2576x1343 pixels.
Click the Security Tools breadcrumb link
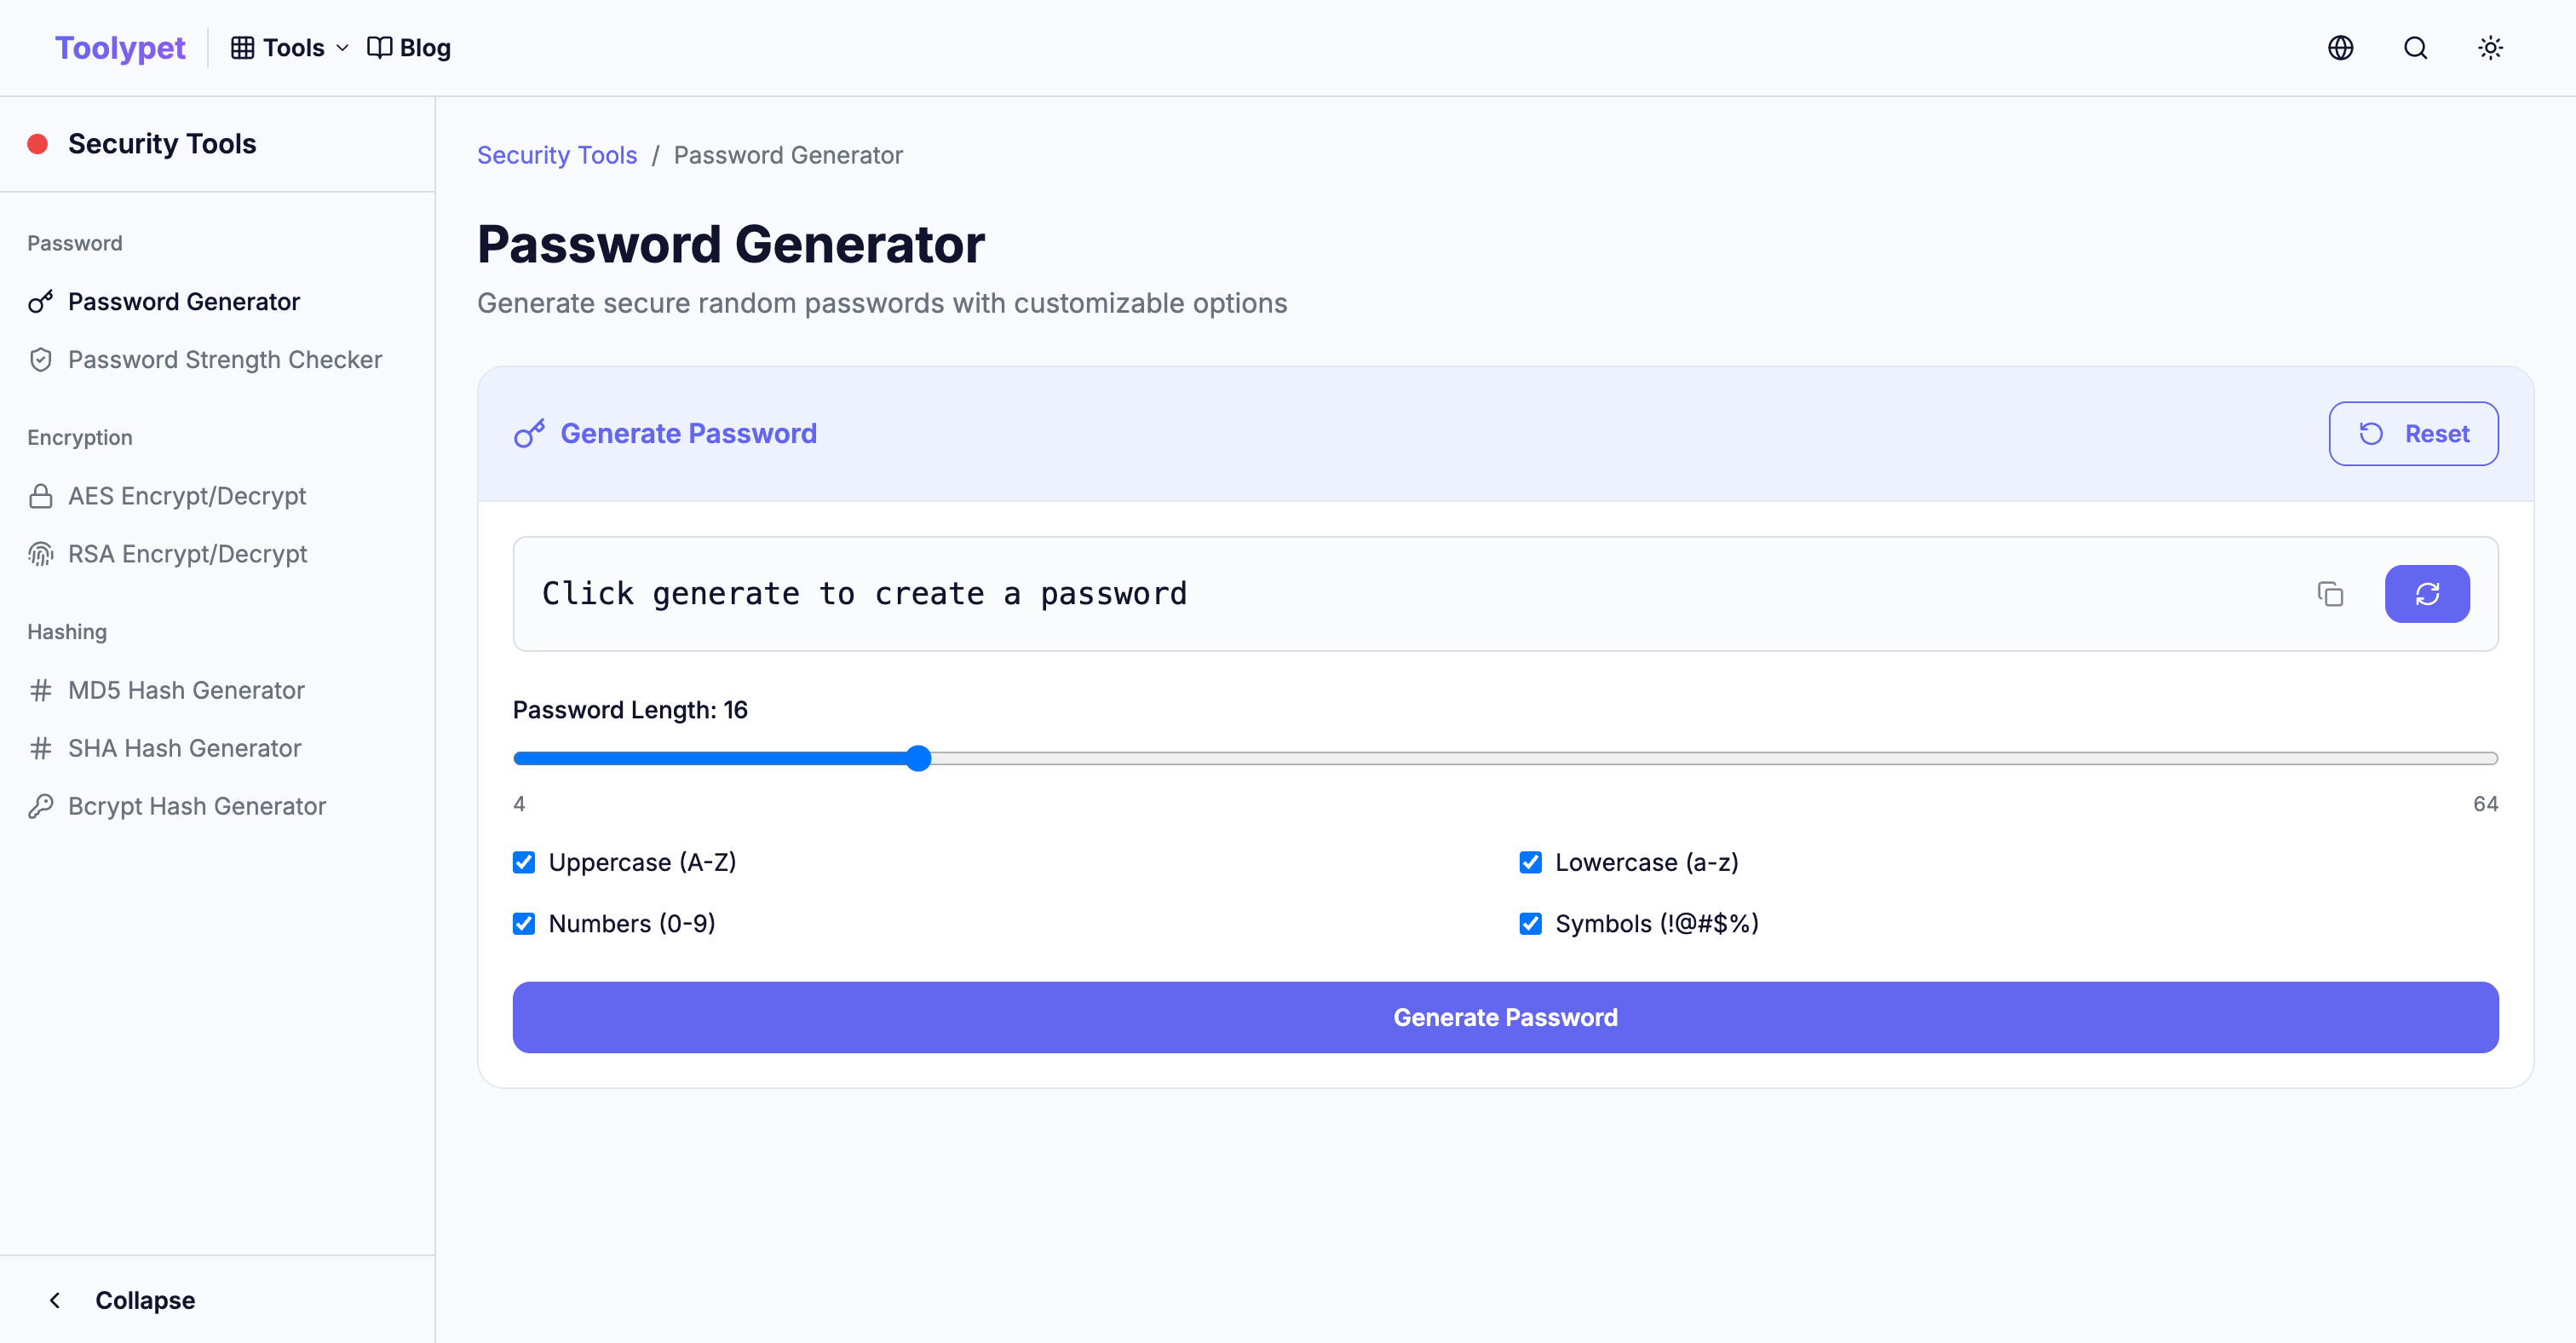556,155
